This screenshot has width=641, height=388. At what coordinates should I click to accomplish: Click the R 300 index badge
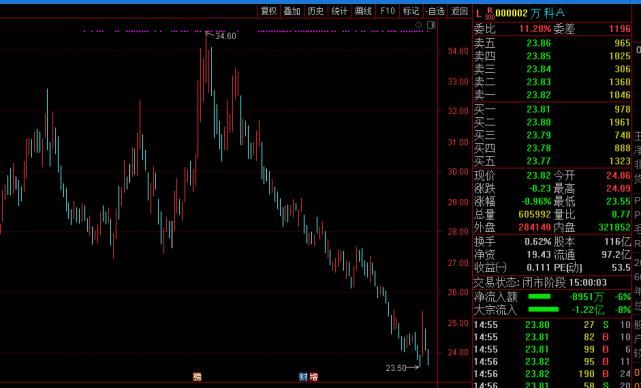(490, 14)
